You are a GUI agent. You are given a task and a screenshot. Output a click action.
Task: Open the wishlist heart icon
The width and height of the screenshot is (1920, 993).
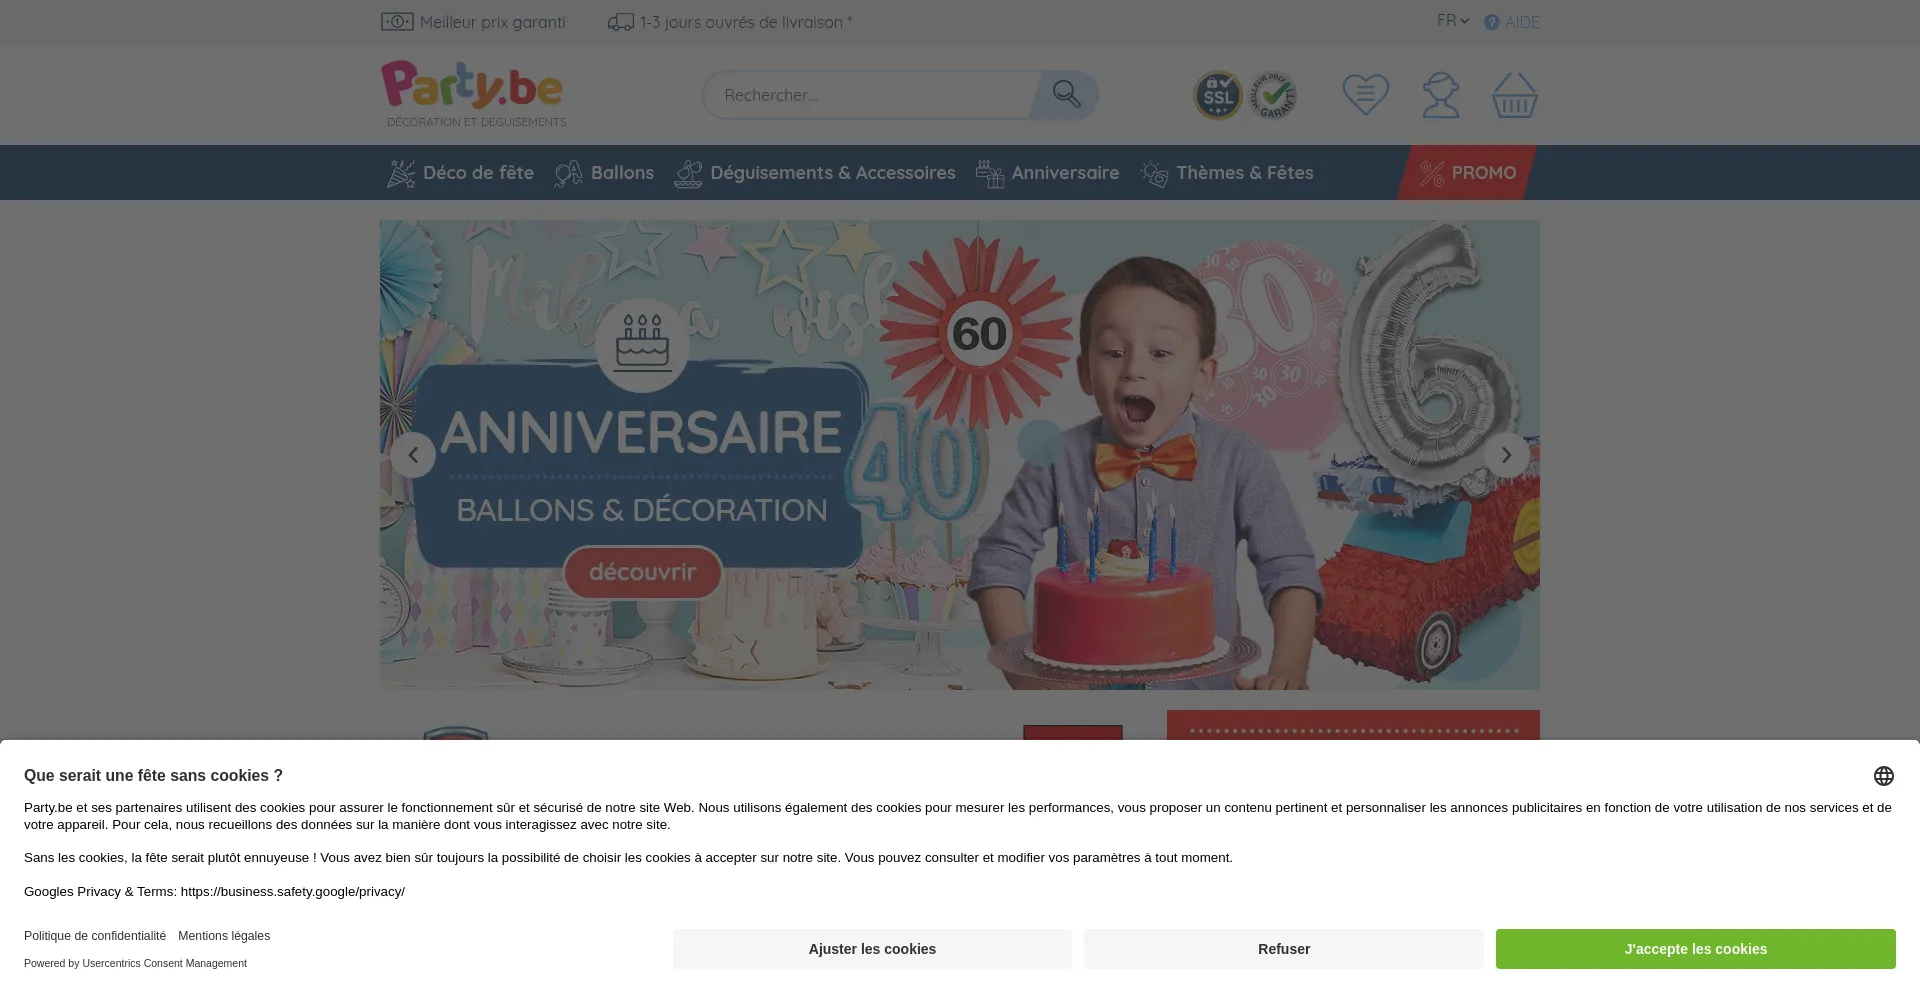[1365, 95]
